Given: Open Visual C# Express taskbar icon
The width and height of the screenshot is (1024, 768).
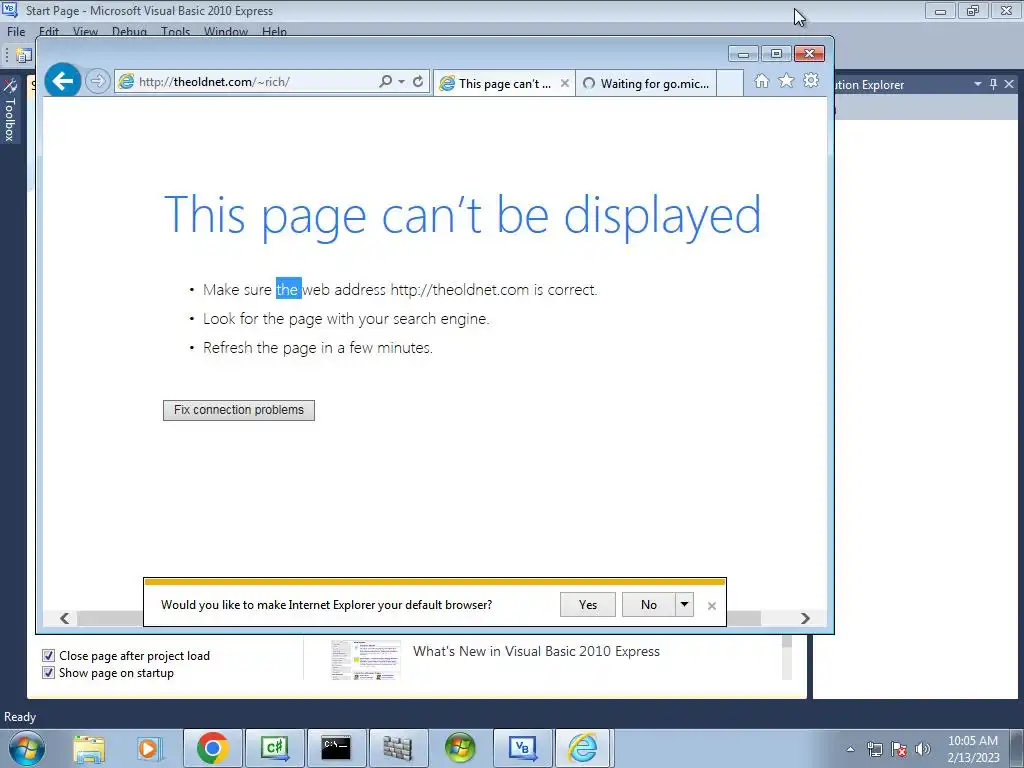Looking at the screenshot, I should pyautogui.click(x=274, y=748).
